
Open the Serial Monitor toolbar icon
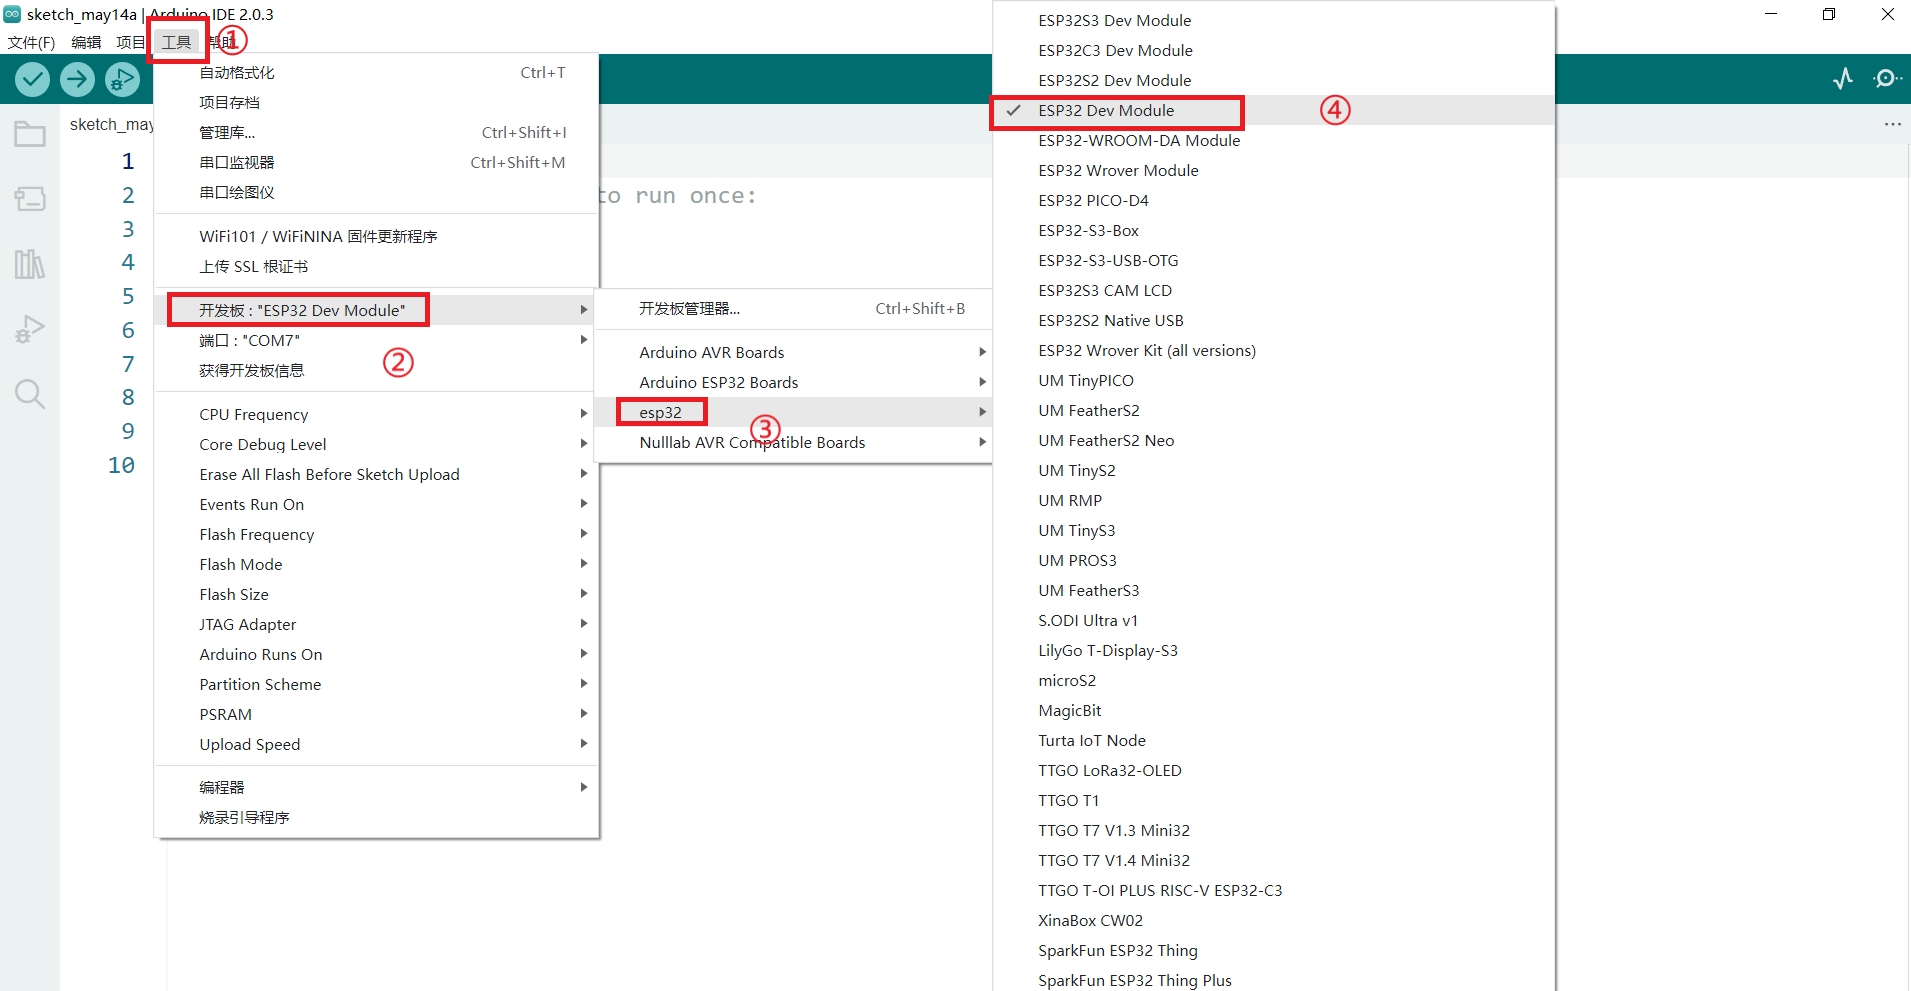click(x=1886, y=79)
